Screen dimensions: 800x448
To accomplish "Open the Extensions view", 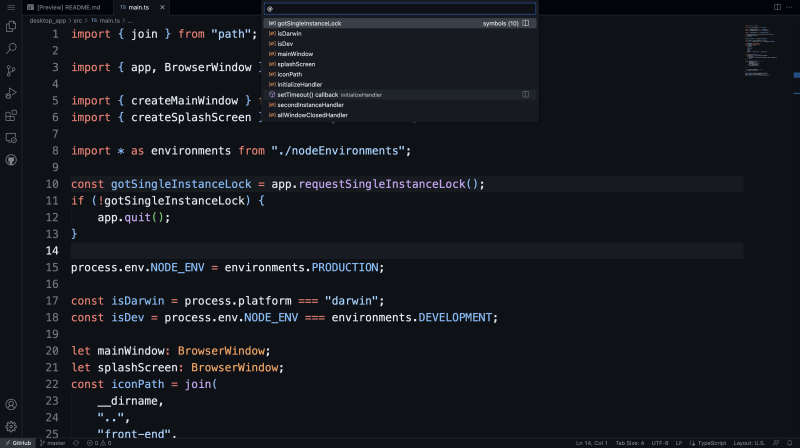I will pos(11,115).
